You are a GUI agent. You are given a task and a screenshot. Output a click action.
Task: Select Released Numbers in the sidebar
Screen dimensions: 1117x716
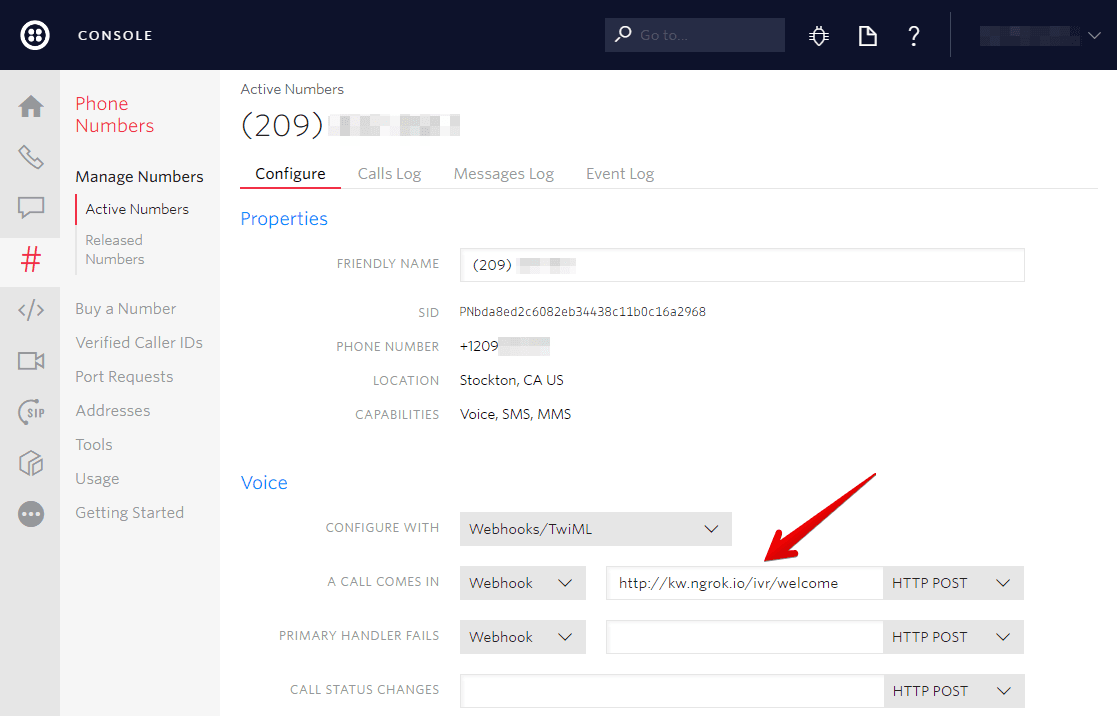pyautogui.click(x=113, y=249)
